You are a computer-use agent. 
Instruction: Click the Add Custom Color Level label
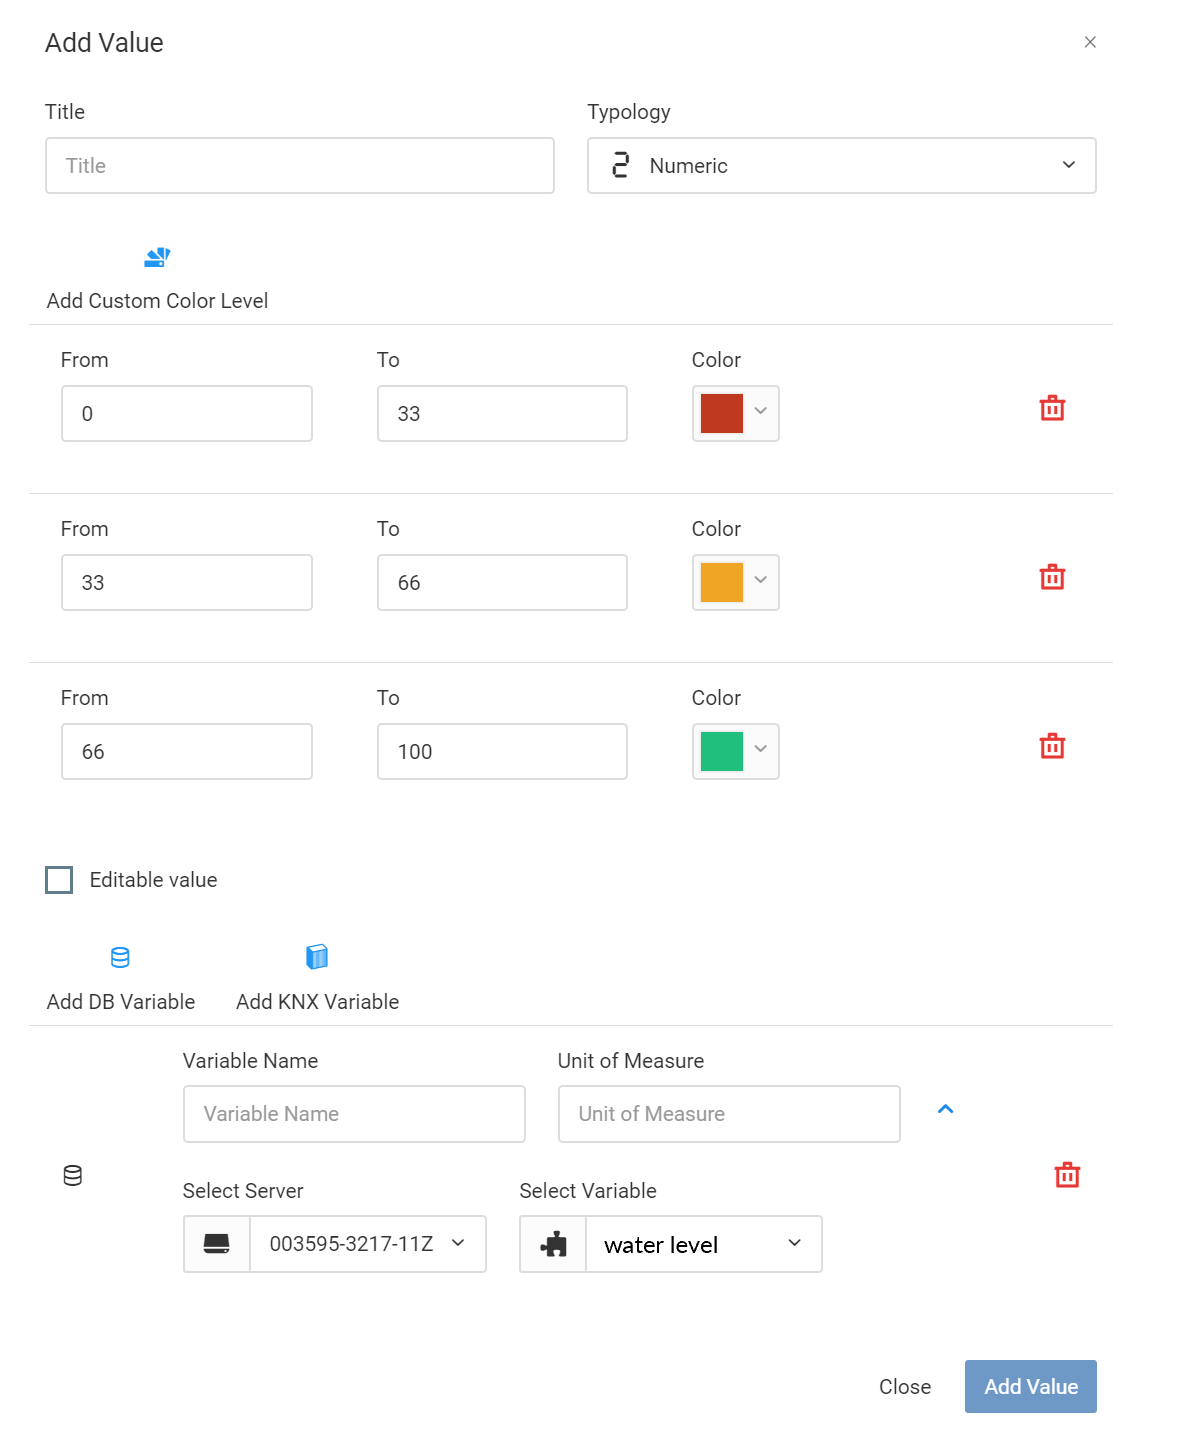click(157, 301)
